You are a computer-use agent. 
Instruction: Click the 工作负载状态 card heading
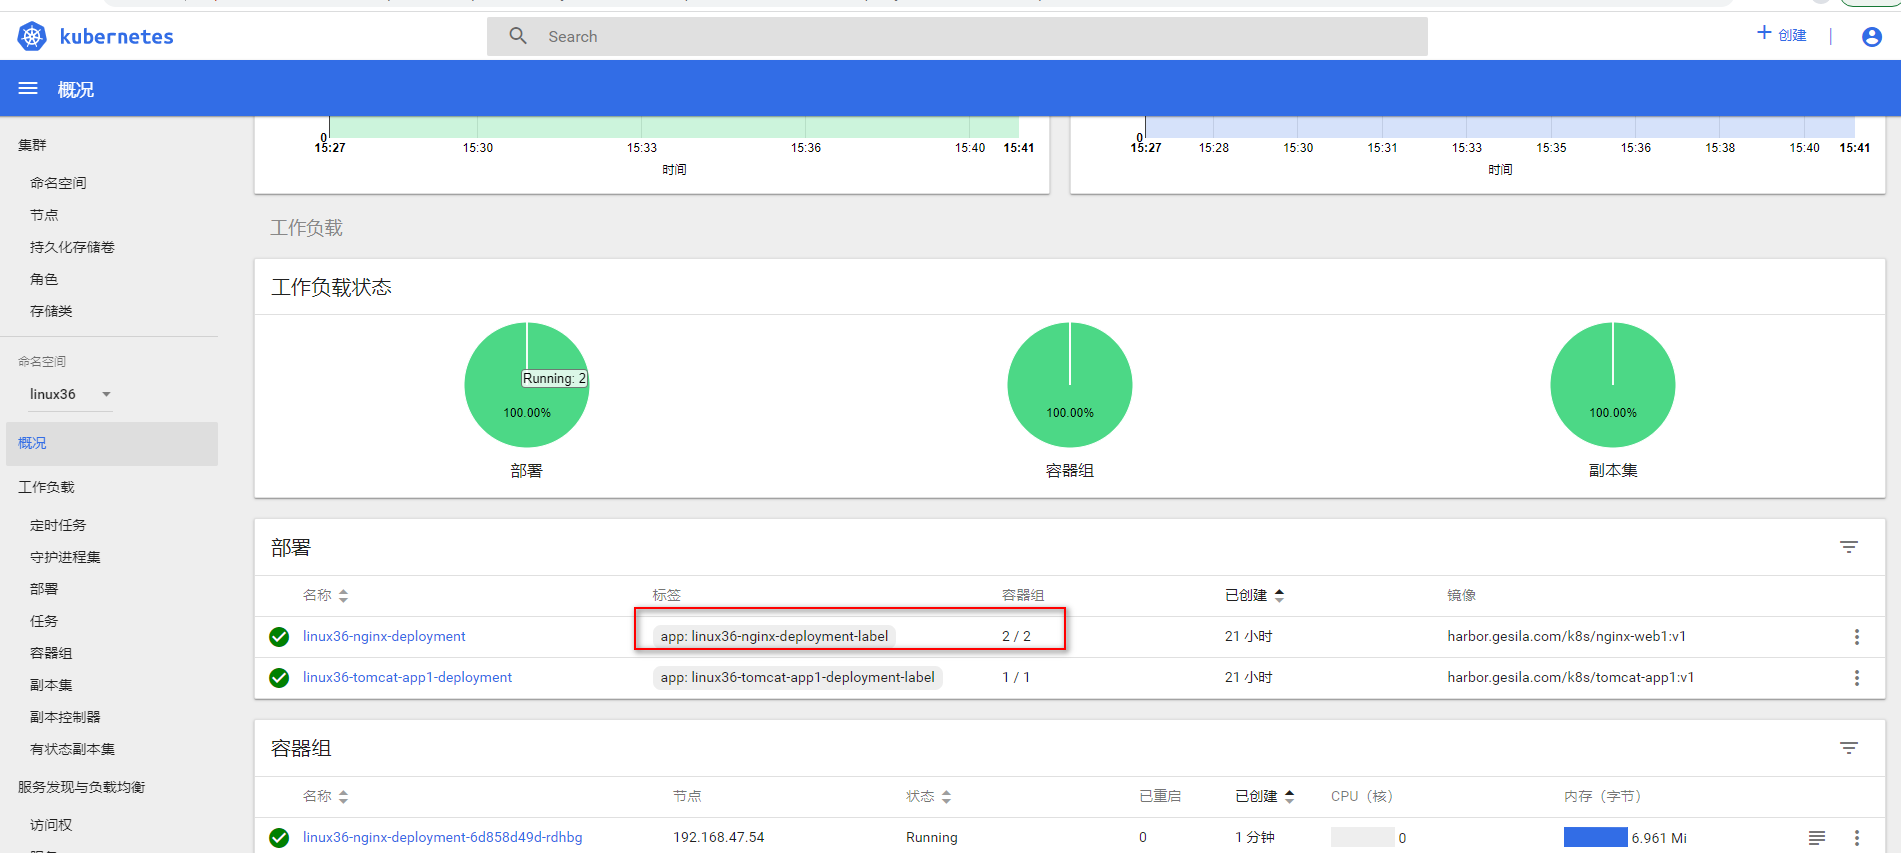coord(331,287)
